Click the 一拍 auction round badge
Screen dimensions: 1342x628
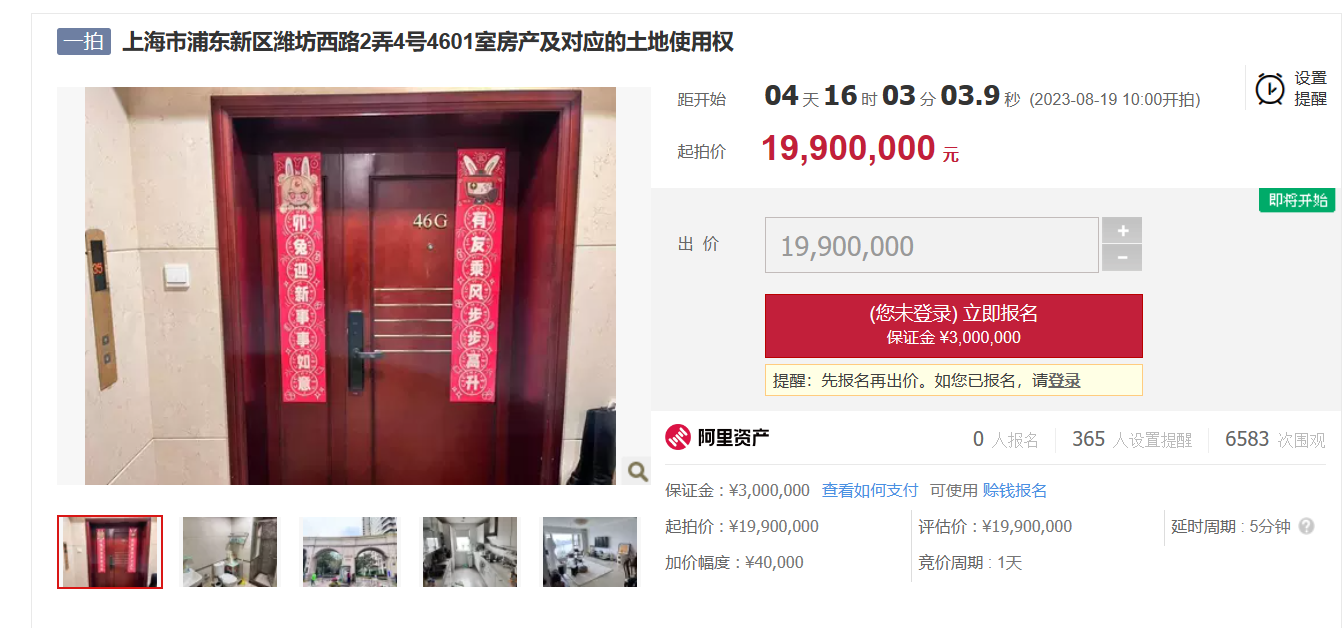pyautogui.click(x=84, y=42)
